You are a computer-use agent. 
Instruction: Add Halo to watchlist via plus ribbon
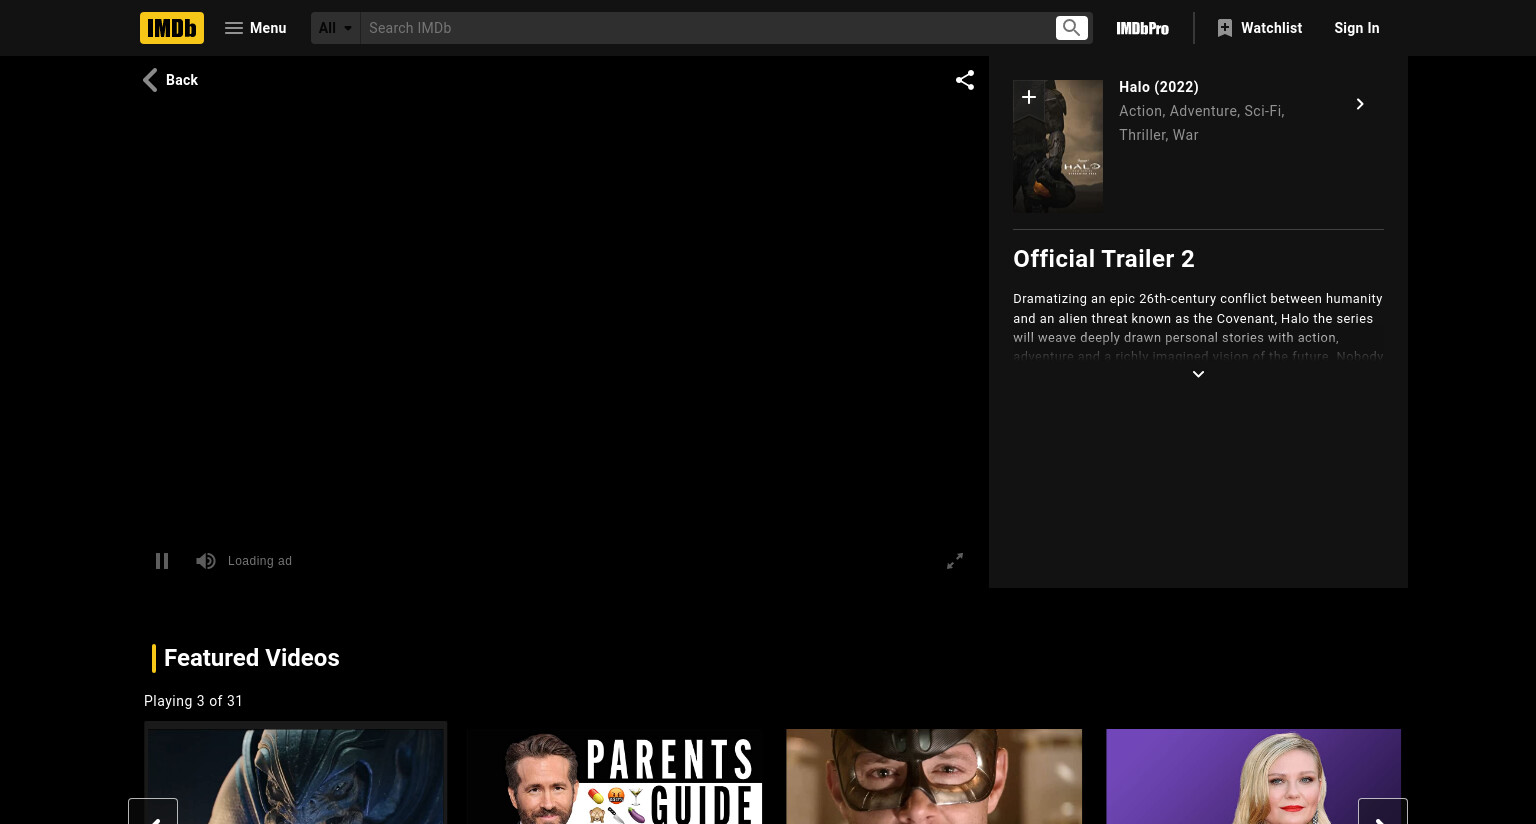pos(1028,97)
